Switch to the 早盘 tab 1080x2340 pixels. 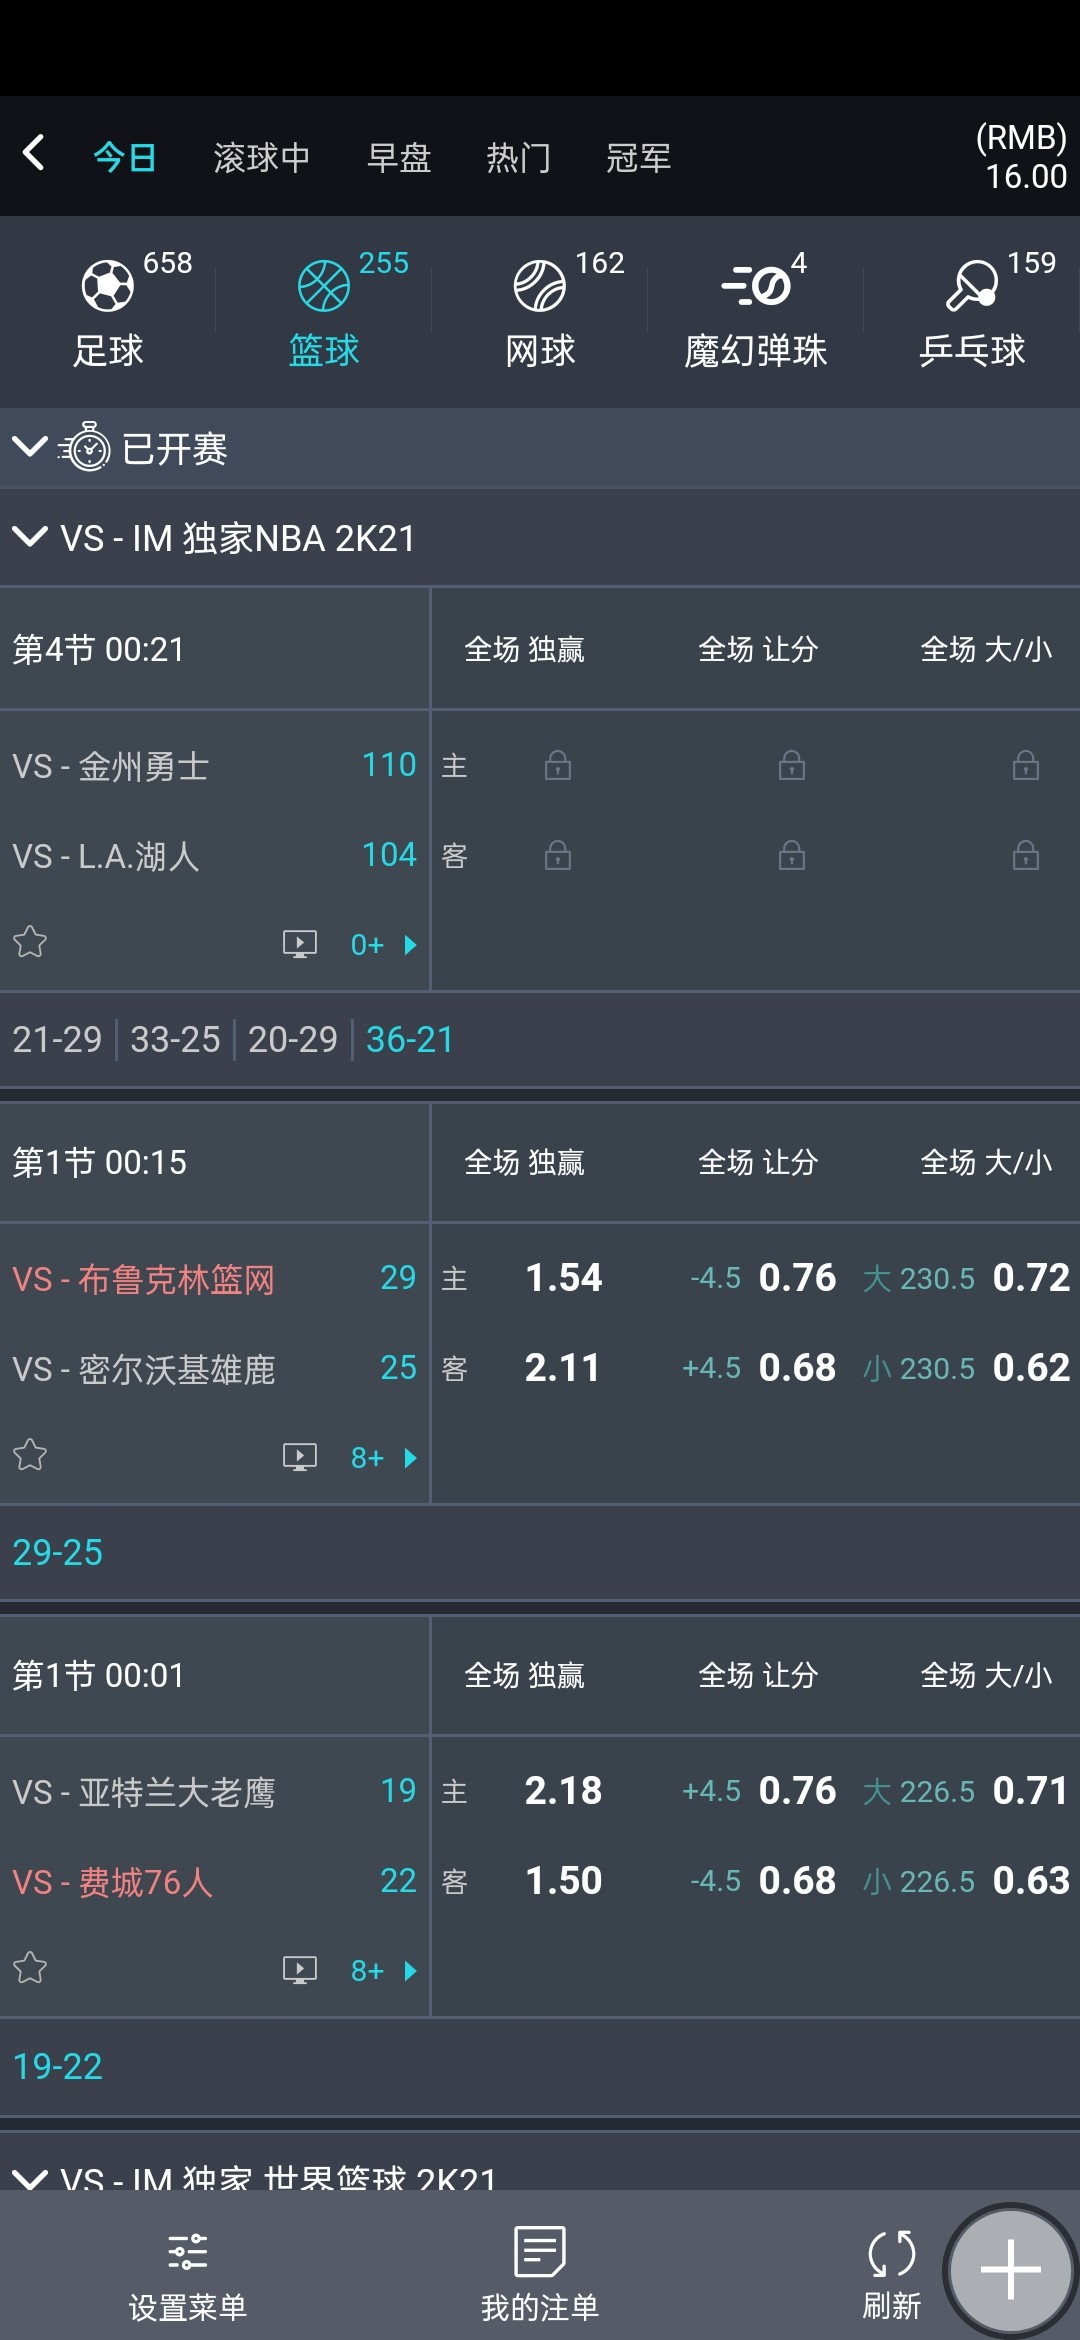point(399,157)
